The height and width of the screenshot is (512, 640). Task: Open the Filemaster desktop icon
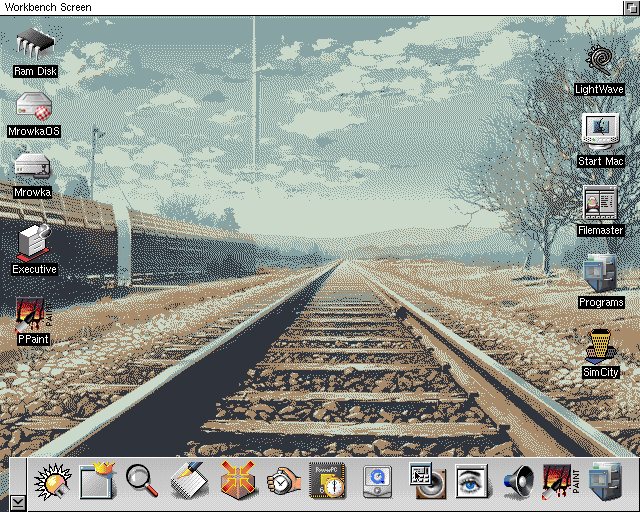pos(600,203)
